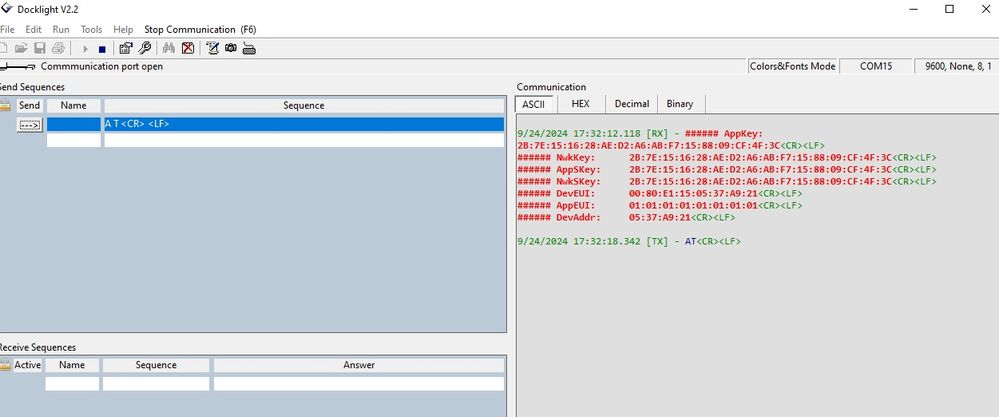Click the Start Communication play arrow
Viewport: 999px width, 417px height.
(85, 48)
